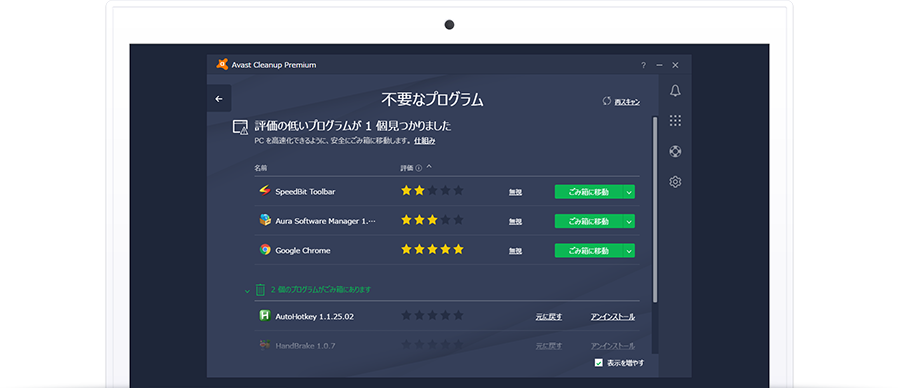Restore HandBrake with 元に戻す
Image resolution: width=898 pixels, height=388 pixels.
click(x=549, y=346)
